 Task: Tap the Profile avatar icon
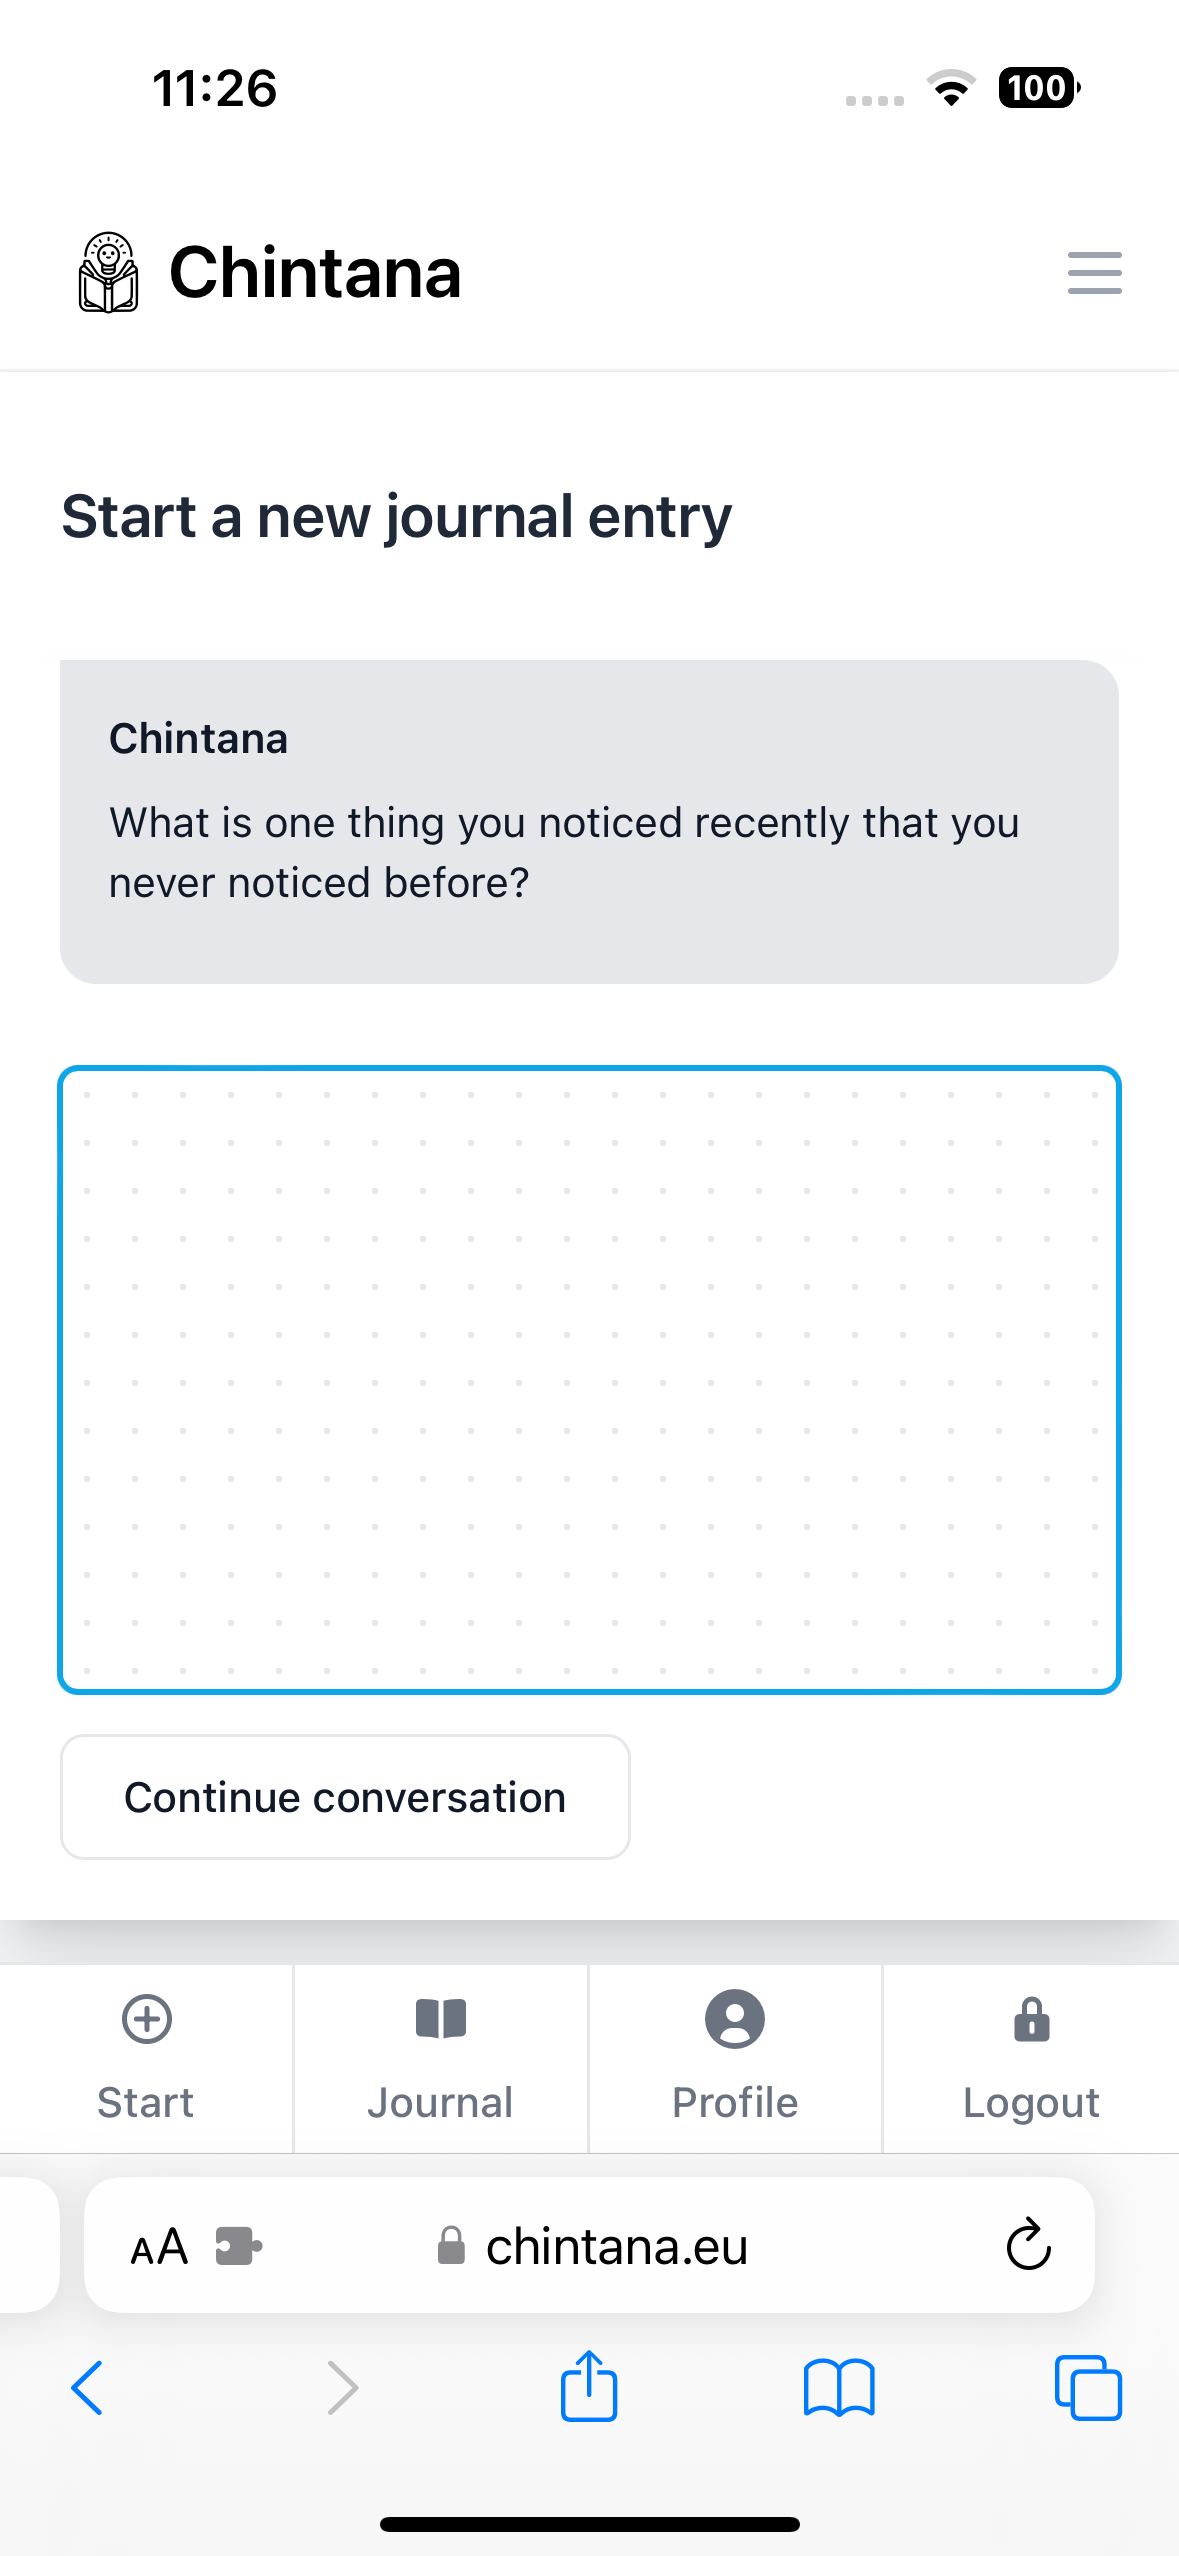pos(734,2019)
